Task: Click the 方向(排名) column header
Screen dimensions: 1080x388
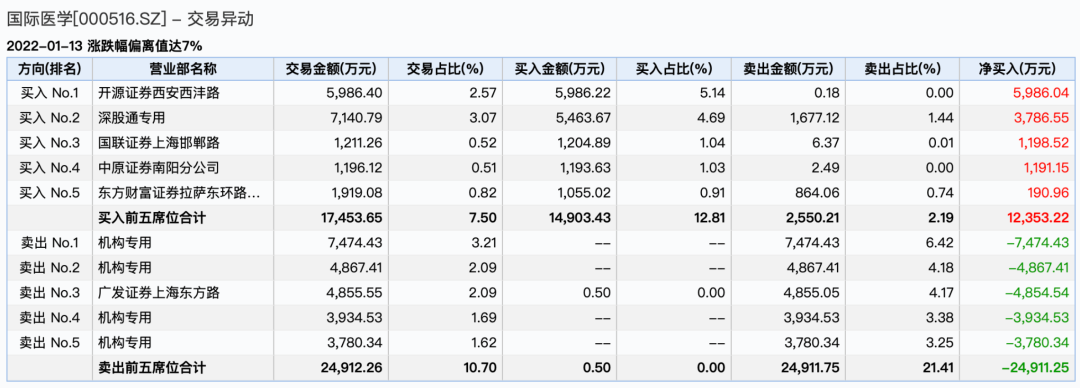Action: (x=50, y=69)
